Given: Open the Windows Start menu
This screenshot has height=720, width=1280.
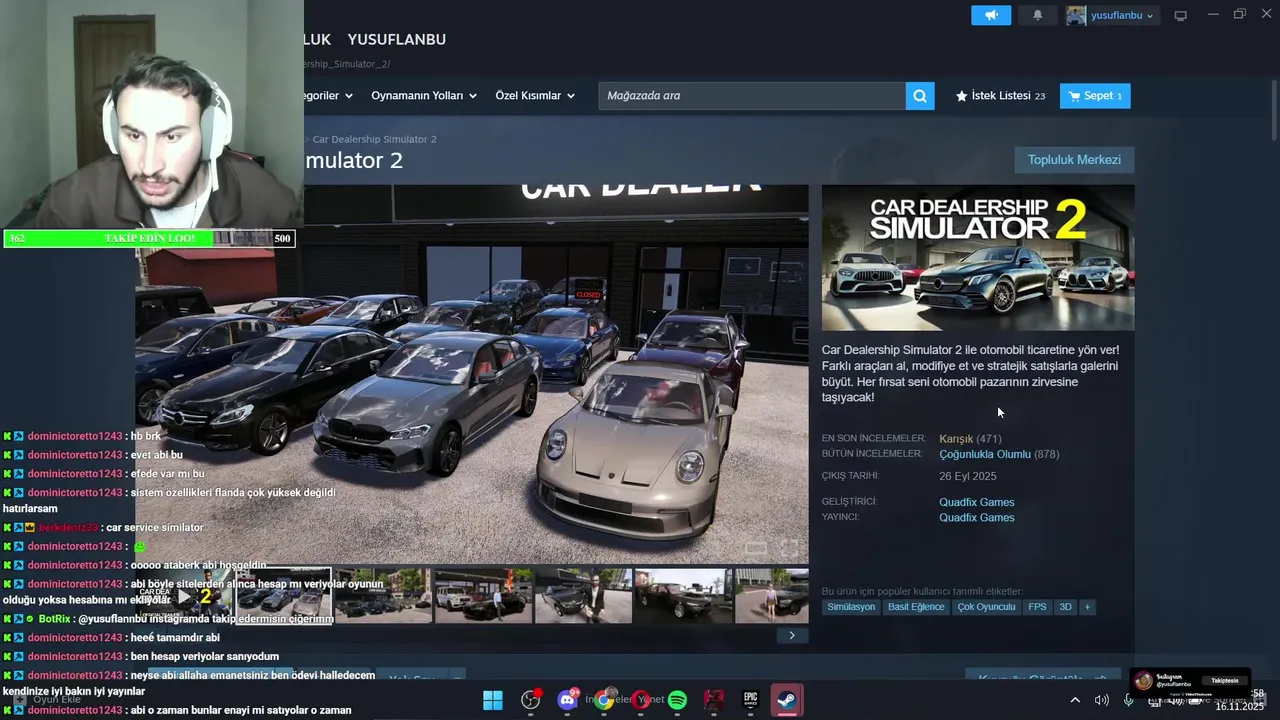Looking at the screenshot, I should point(493,700).
